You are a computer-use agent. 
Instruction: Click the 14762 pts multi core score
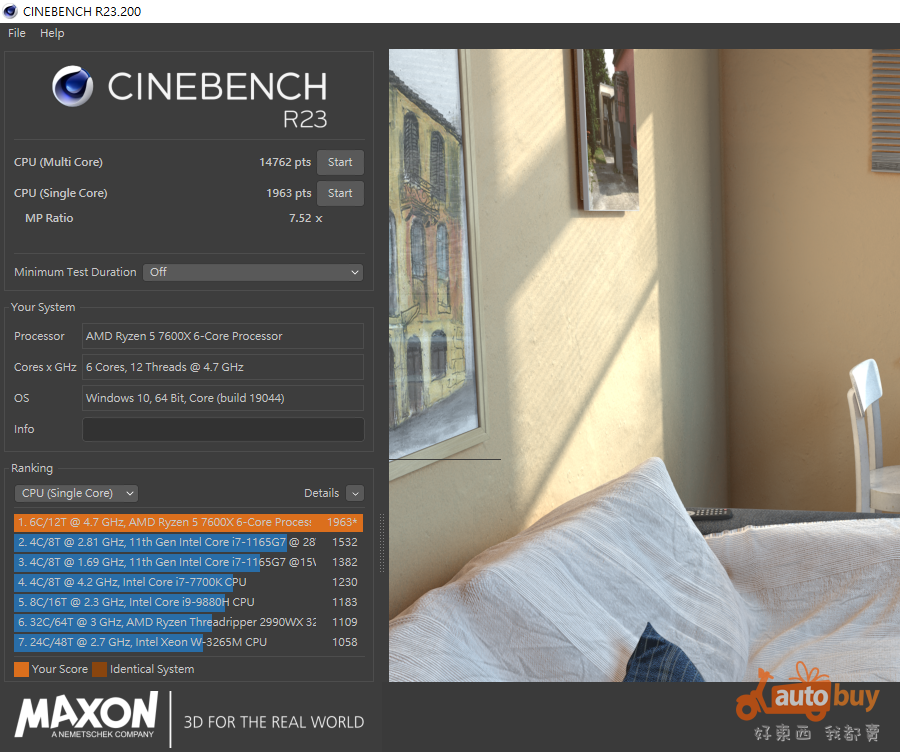285,162
